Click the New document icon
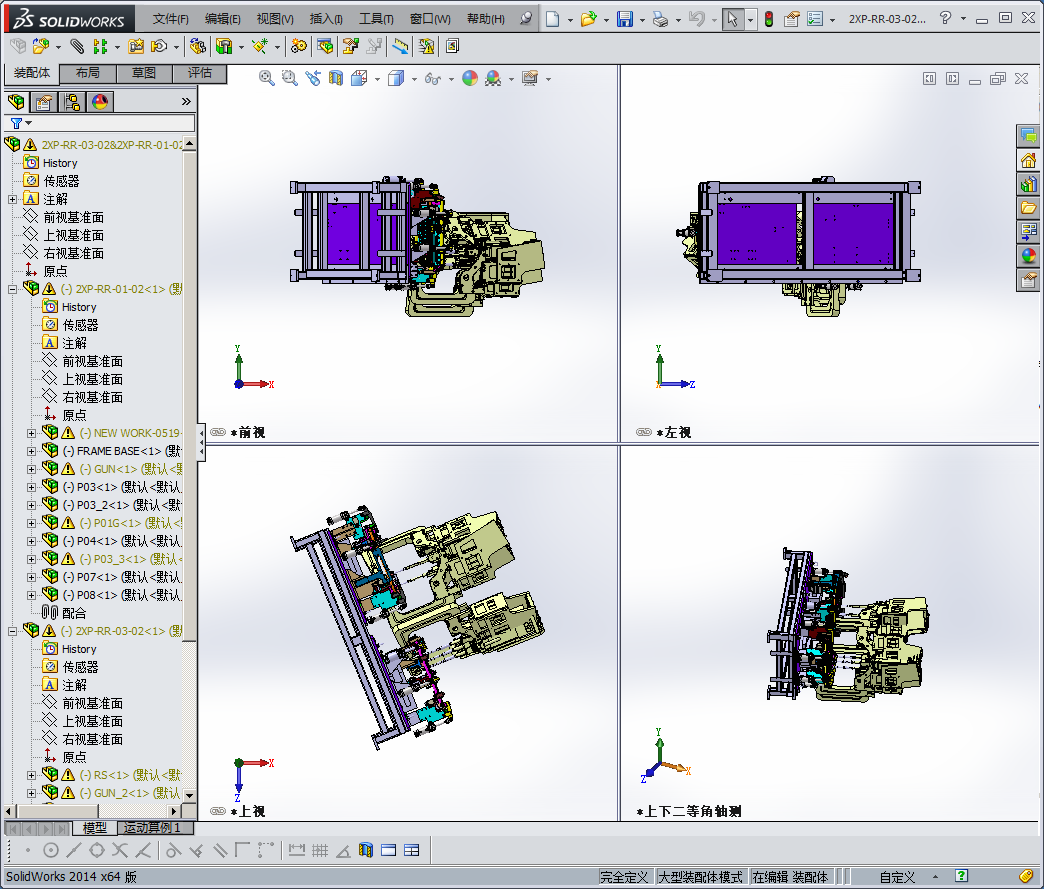 (552, 19)
